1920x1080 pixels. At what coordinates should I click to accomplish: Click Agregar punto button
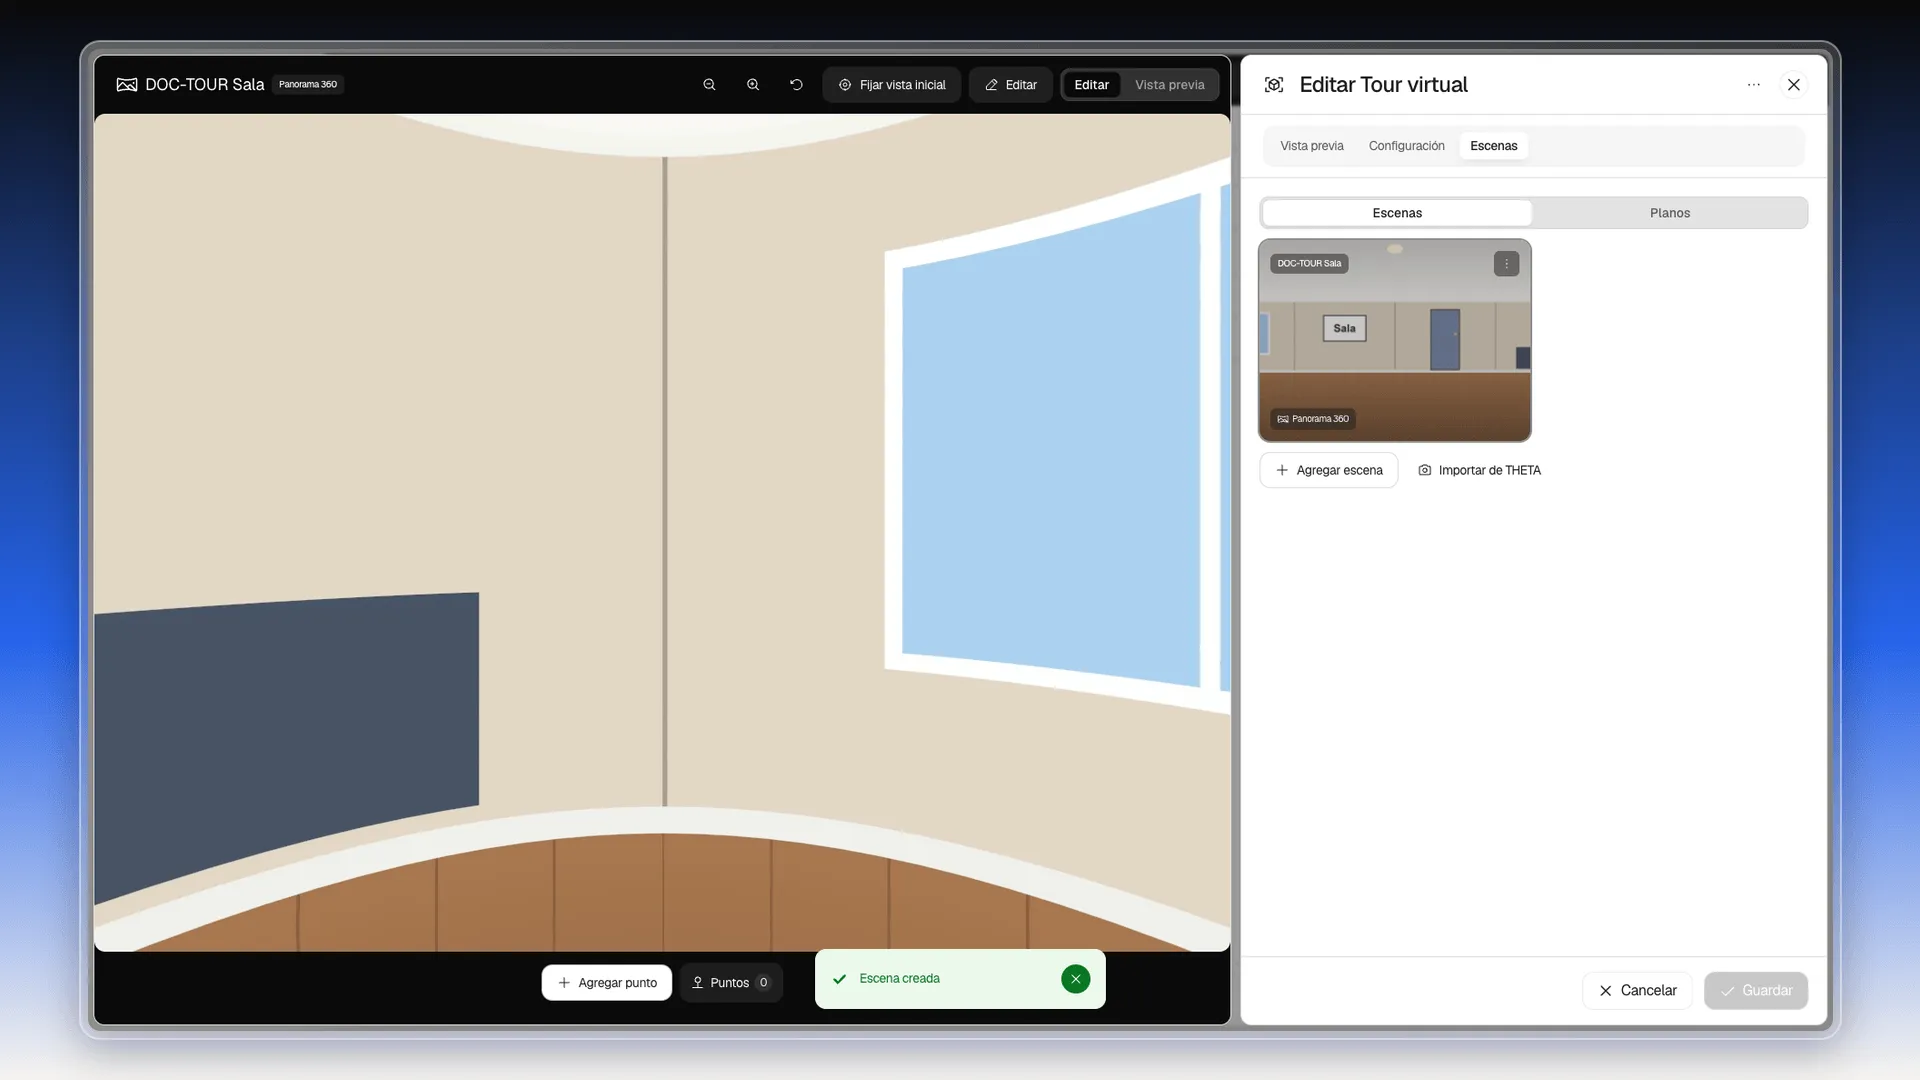[607, 983]
